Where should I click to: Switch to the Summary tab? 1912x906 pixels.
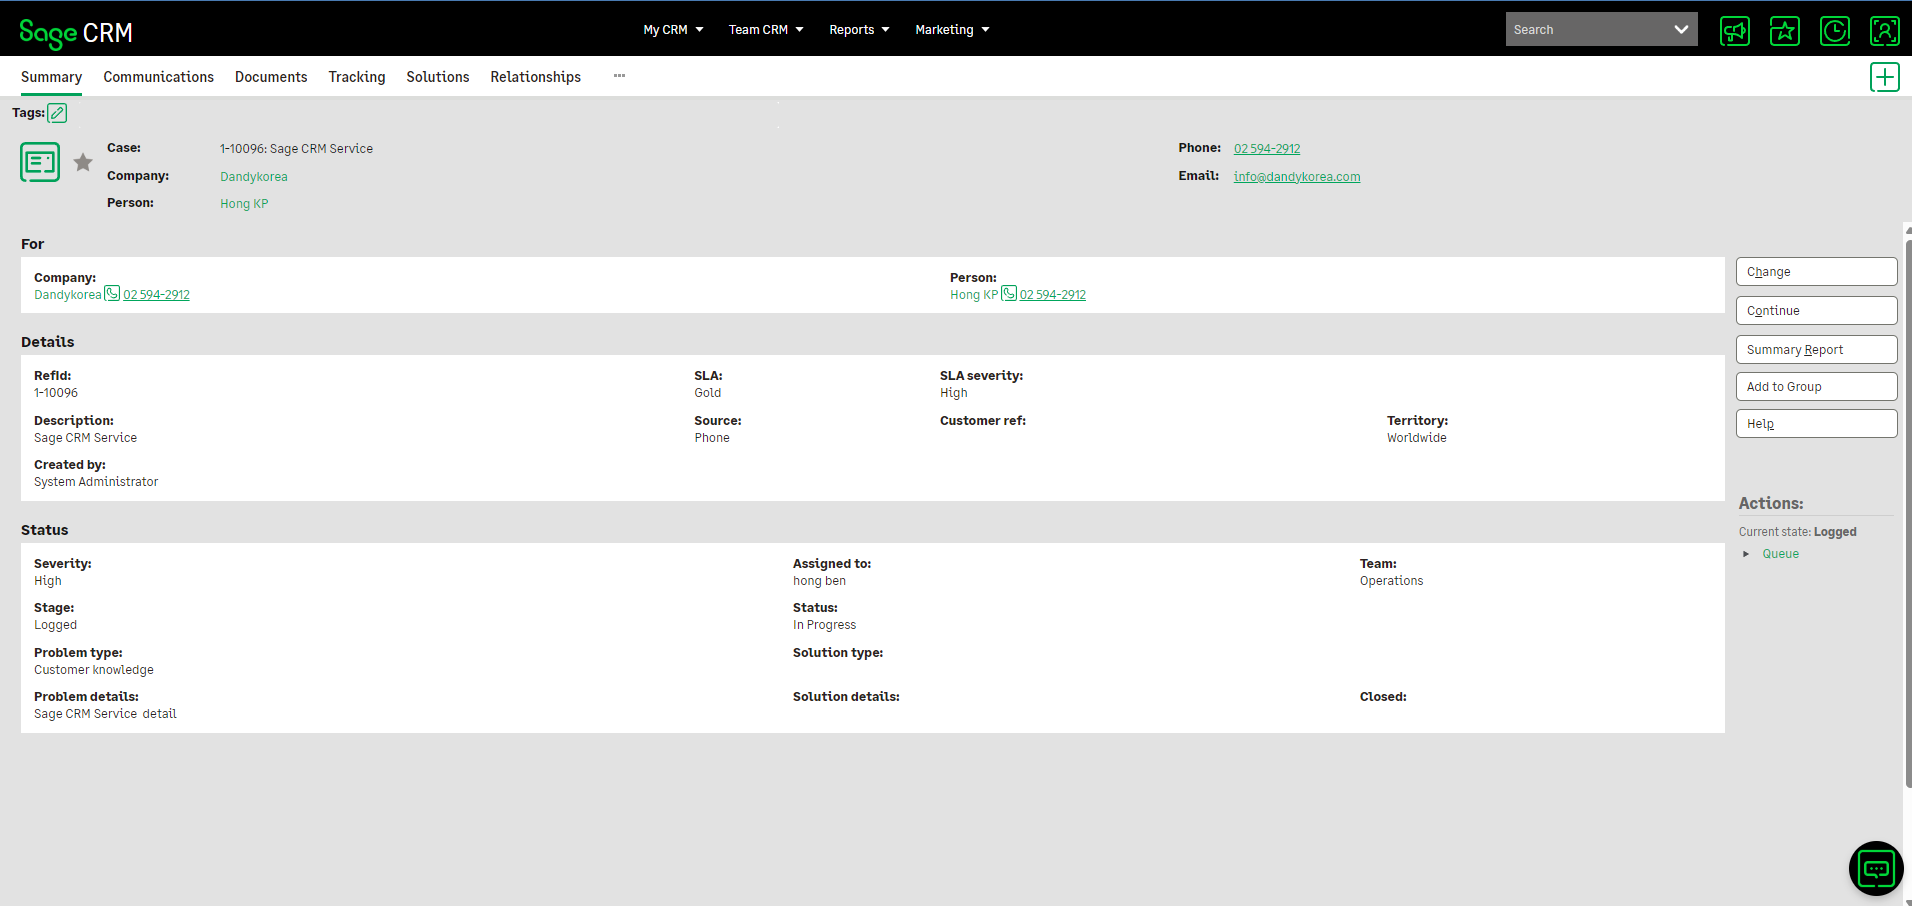[51, 77]
